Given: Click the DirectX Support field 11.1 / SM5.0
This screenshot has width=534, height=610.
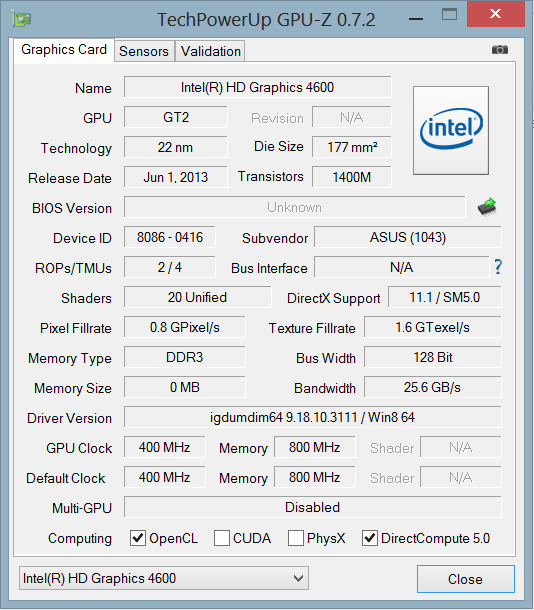Looking at the screenshot, I should click(445, 297).
